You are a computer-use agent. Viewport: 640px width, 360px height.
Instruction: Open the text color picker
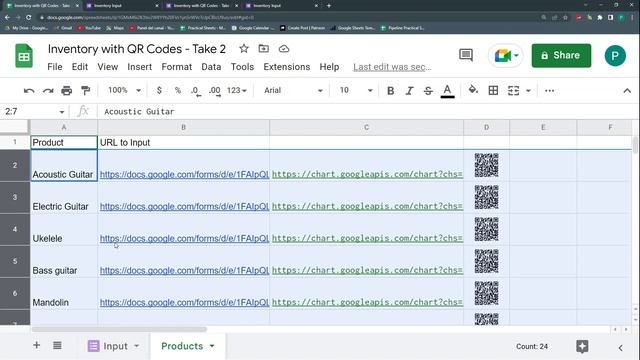(447, 91)
